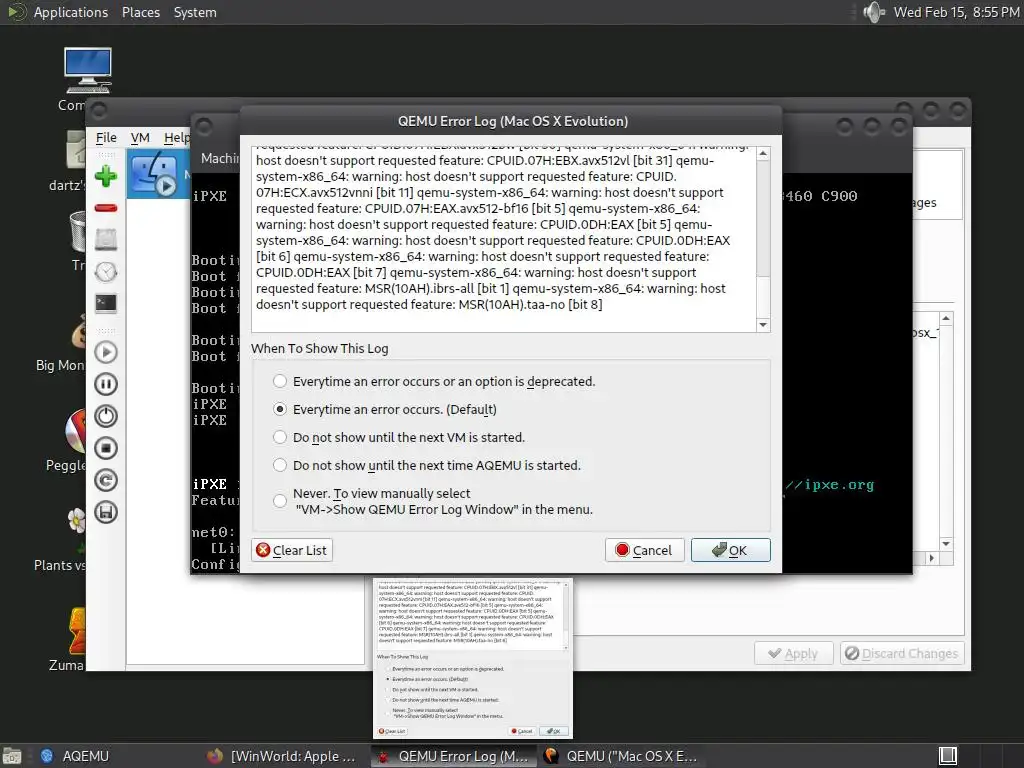Open dartz's home folder desktop icon
This screenshot has height=768, width=1024.
point(76,150)
